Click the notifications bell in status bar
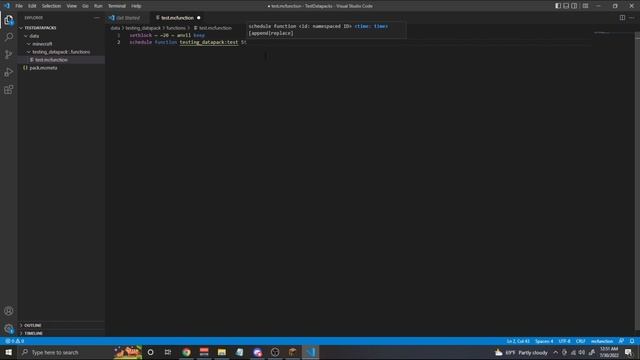The image size is (640, 360). pyautogui.click(x=632, y=341)
